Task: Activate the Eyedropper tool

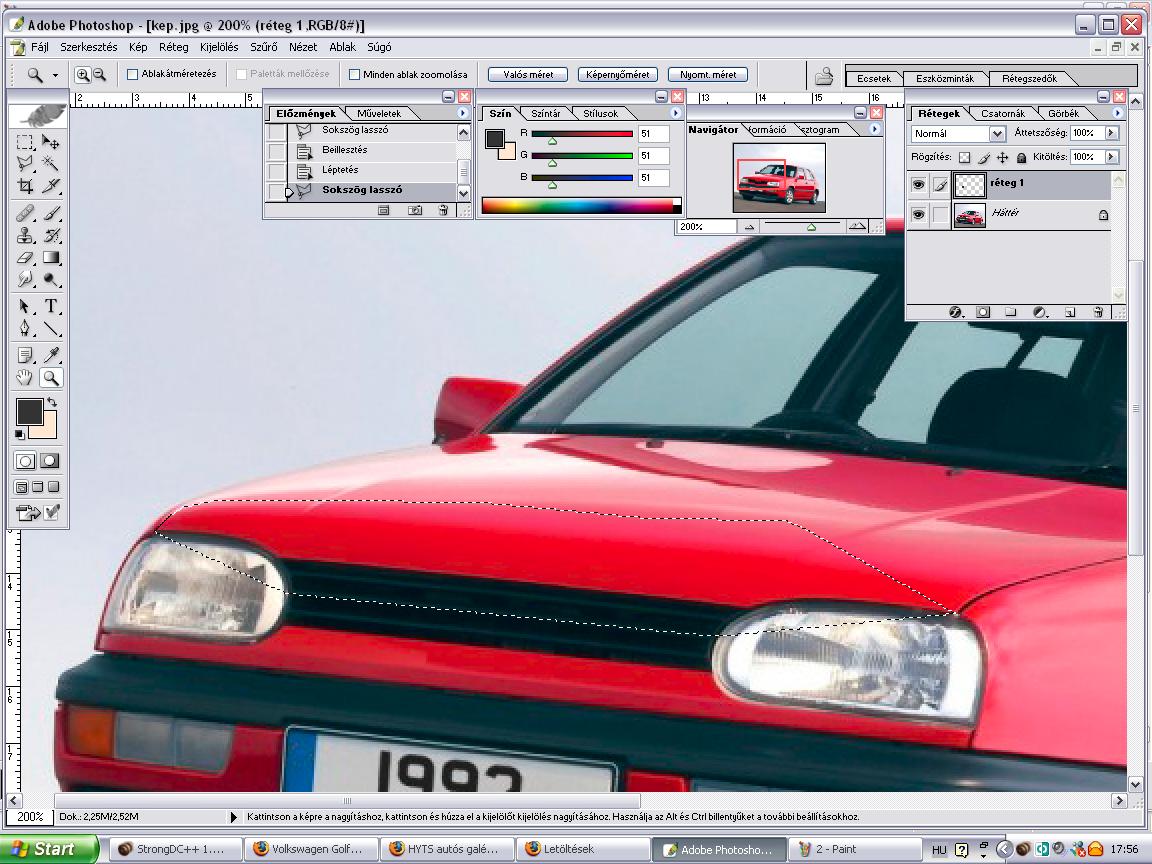Action: [51, 354]
